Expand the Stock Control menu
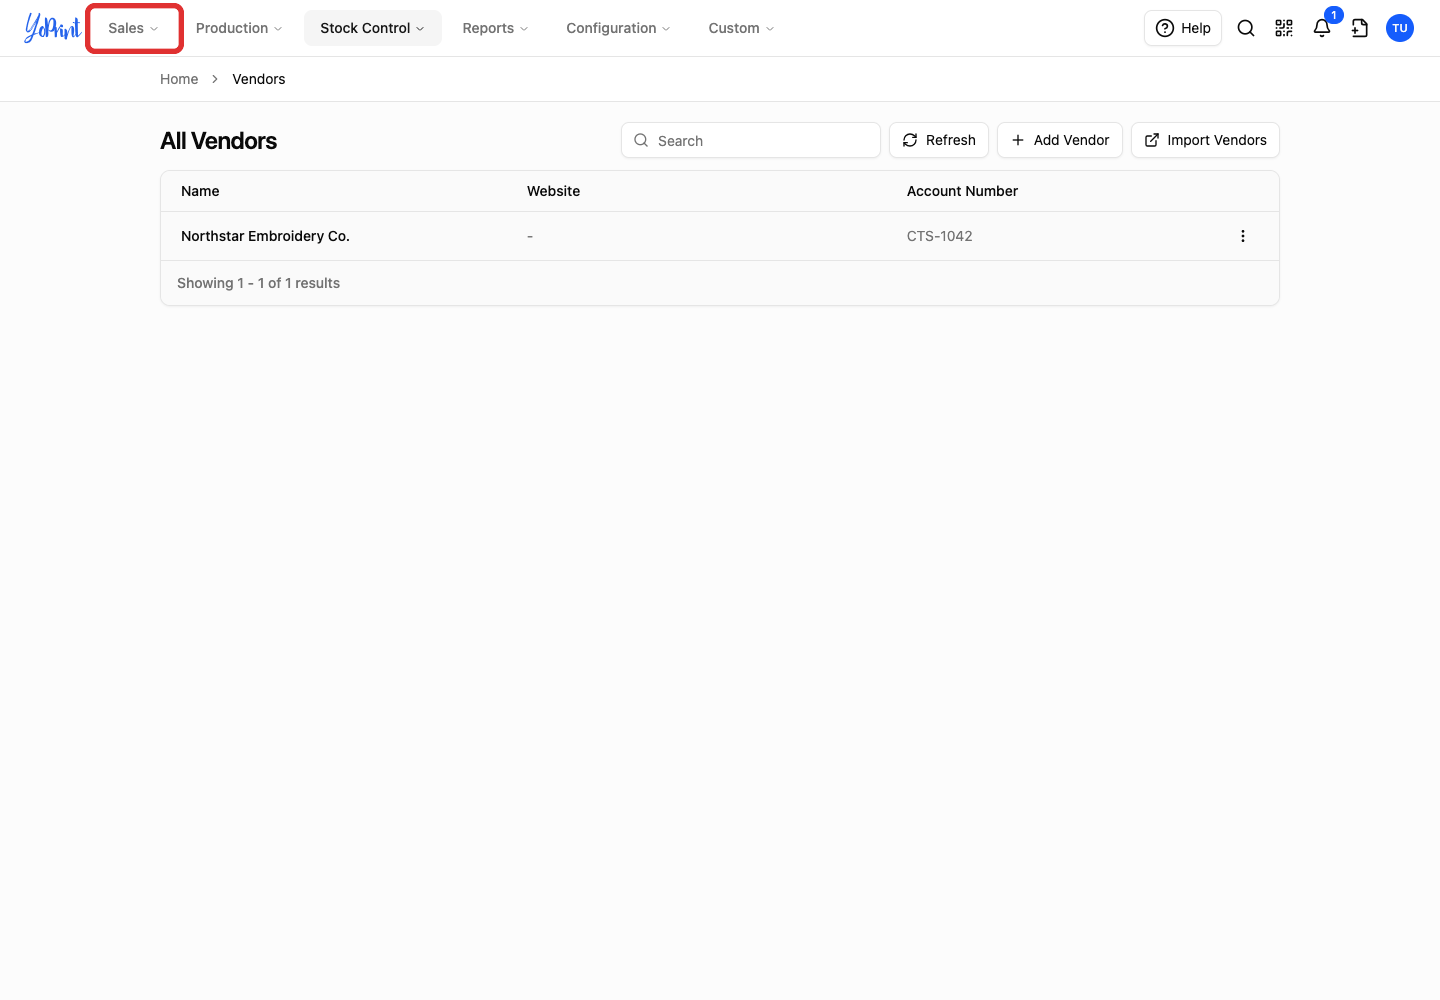 [373, 28]
